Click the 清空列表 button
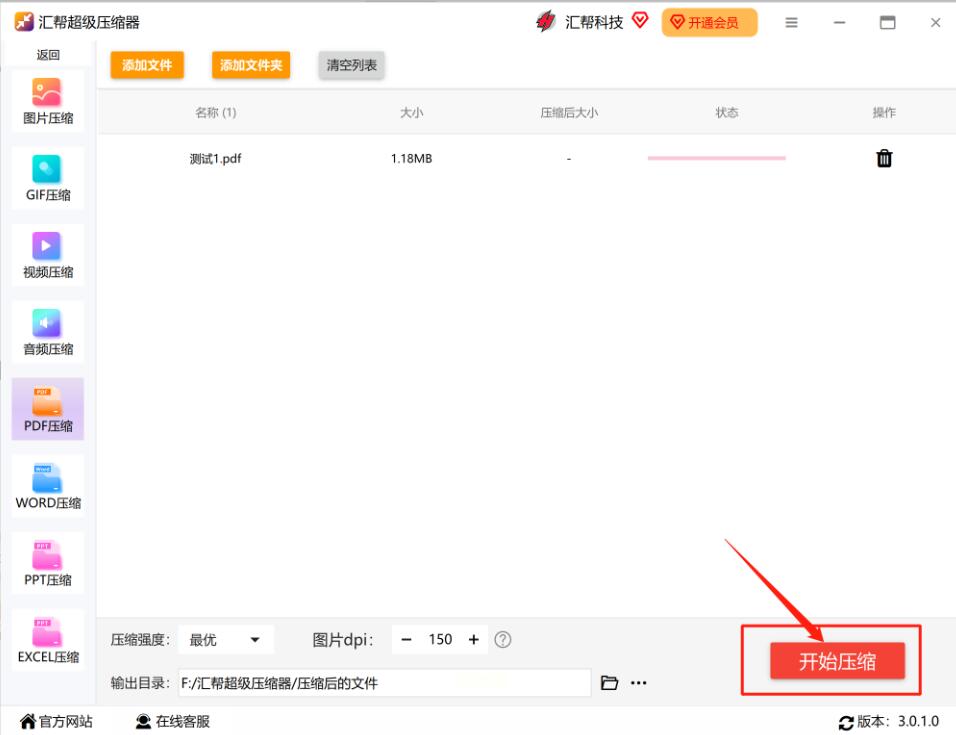 pyautogui.click(x=351, y=65)
